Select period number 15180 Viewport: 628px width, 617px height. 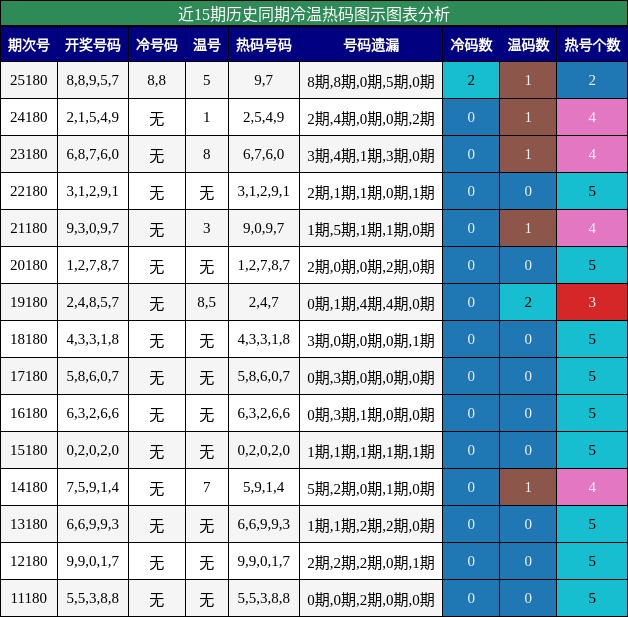click(x=29, y=450)
